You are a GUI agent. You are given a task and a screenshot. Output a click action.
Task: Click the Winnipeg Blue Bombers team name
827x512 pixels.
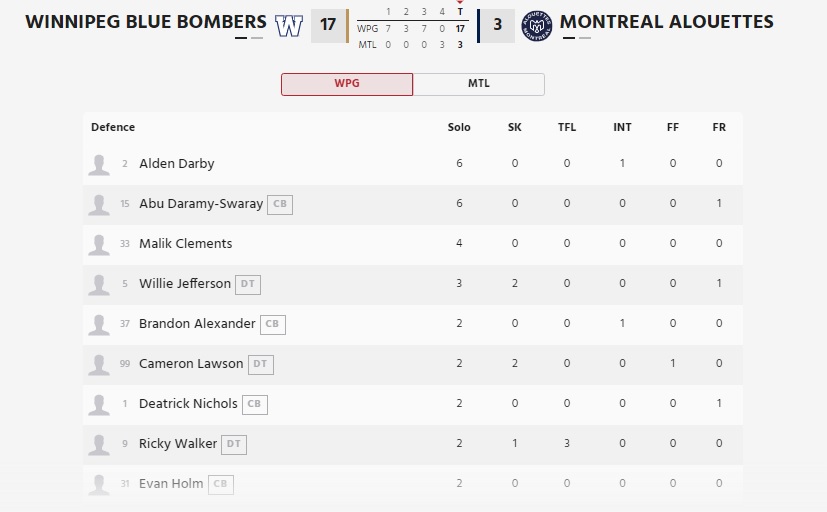(146, 21)
